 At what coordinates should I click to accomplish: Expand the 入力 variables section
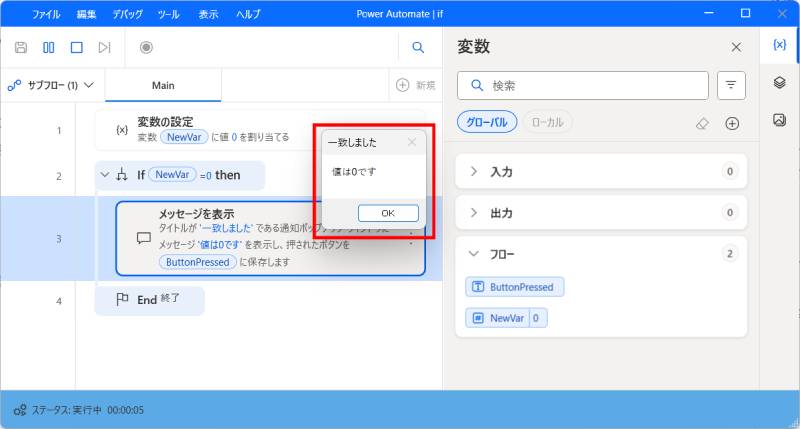pos(474,172)
